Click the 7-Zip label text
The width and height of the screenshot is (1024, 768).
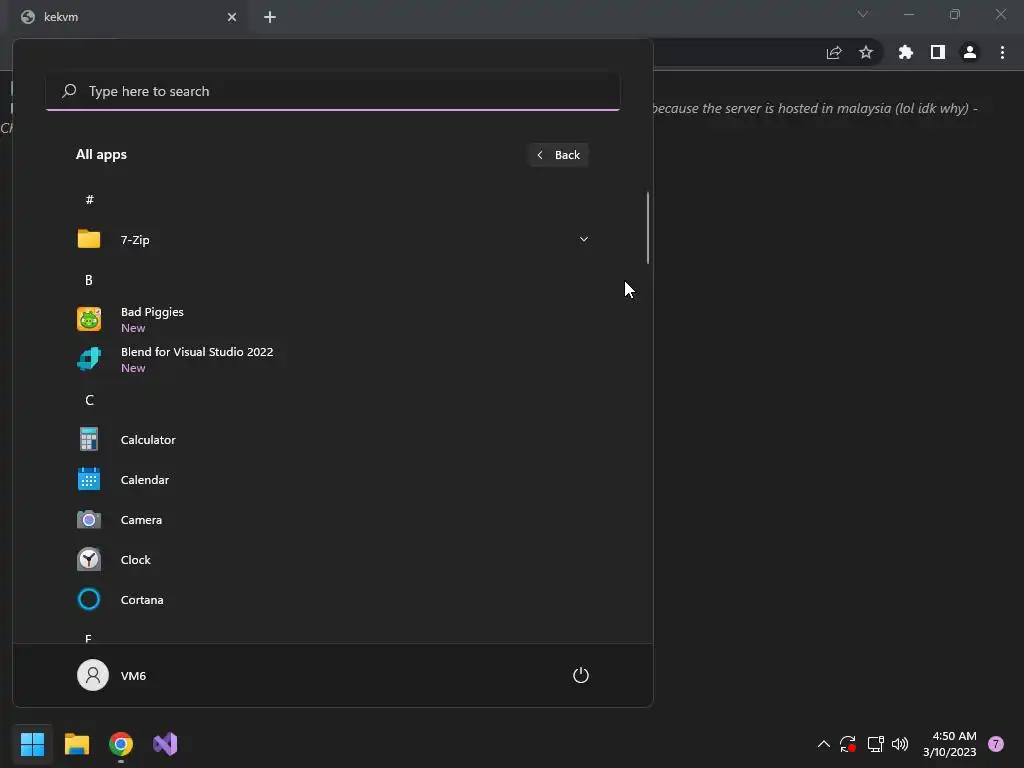point(135,240)
